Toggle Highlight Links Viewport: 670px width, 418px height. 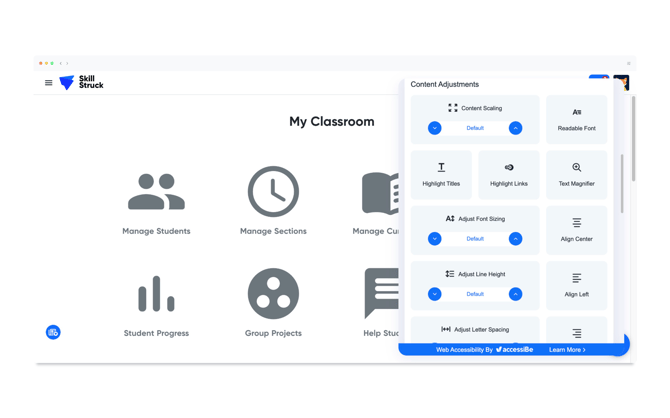[508, 175]
